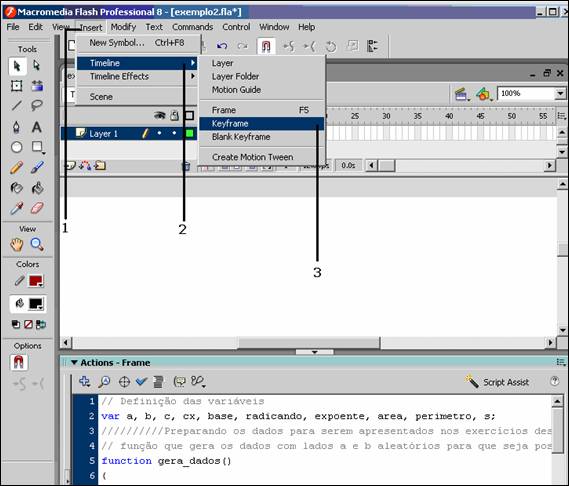Click the Redo toolbar icon
The image size is (569, 486).
tap(242, 46)
